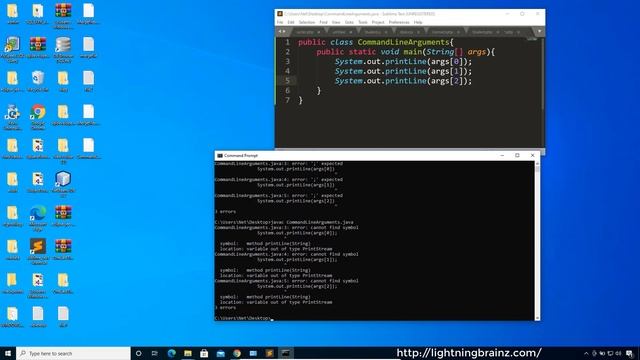Click the 'public class CommandLineArguments{' code line
Screen dimensions: 640x360
376,42
